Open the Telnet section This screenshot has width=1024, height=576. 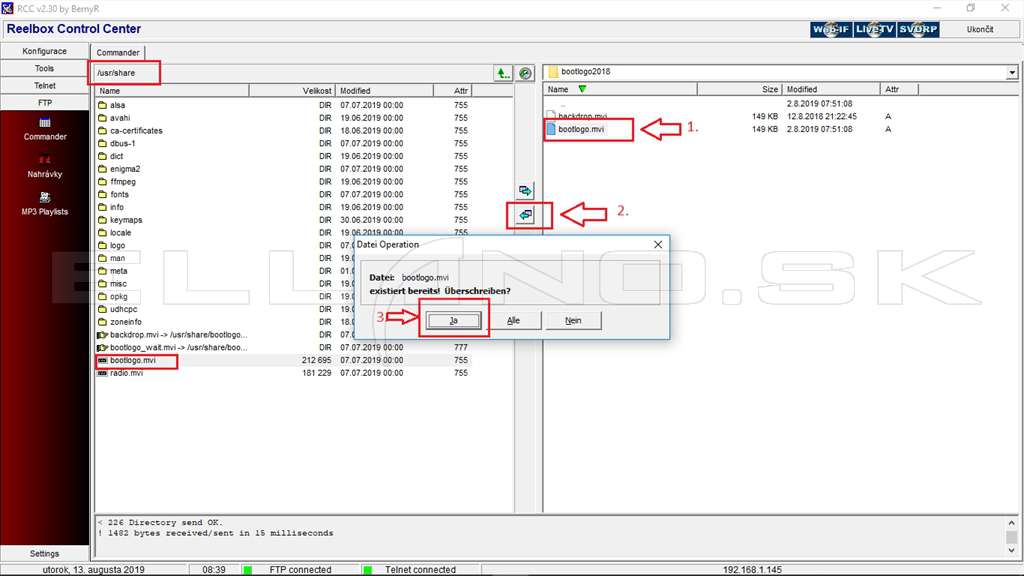pyautogui.click(x=44, y=86)
